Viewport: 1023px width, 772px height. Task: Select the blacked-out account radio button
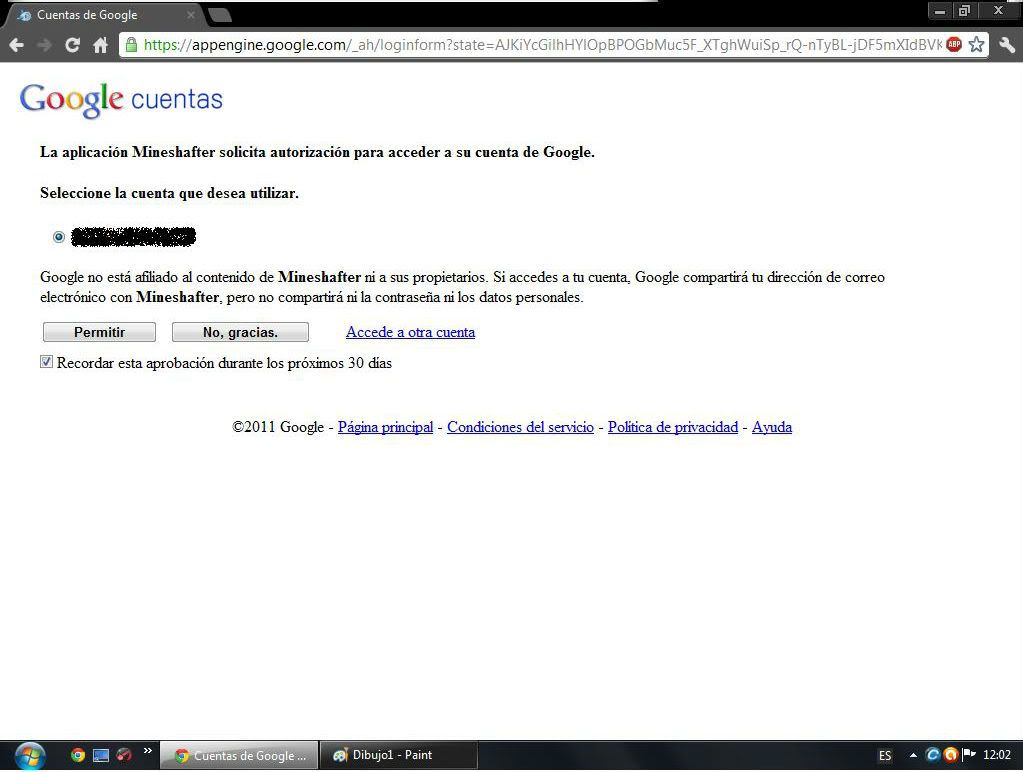pos(59,237)
